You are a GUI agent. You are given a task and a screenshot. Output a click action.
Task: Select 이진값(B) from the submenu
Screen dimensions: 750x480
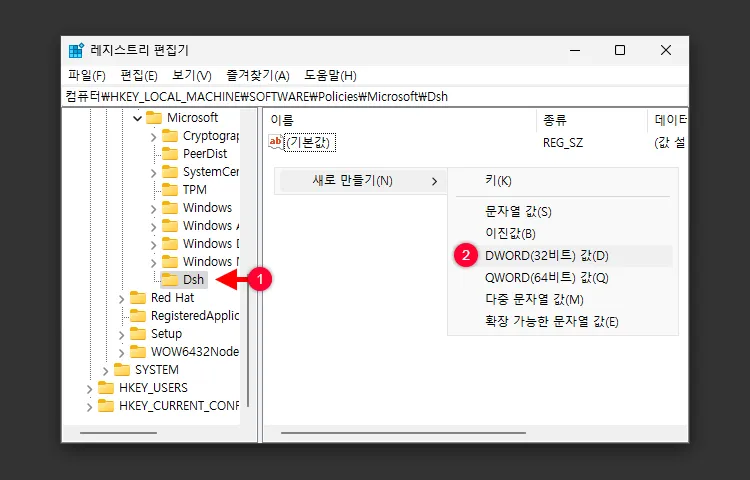562,233
